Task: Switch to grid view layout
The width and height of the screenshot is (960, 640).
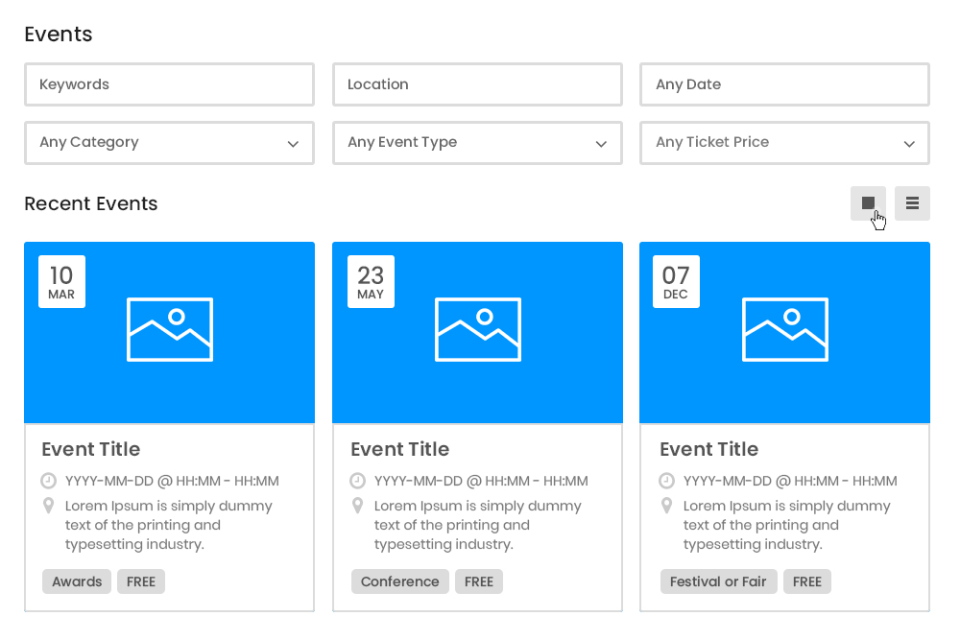Action: click(x=868, y=203)
